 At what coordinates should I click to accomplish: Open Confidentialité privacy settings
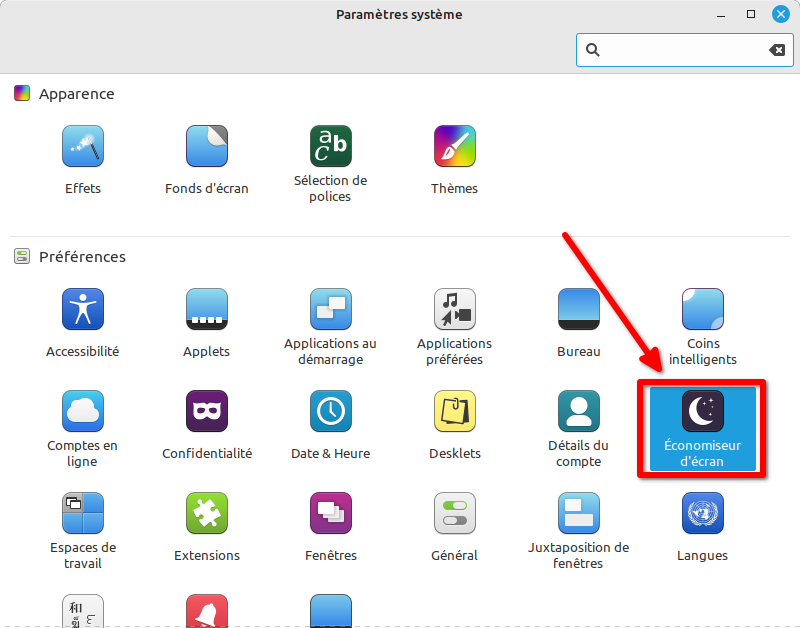(207, 412)
